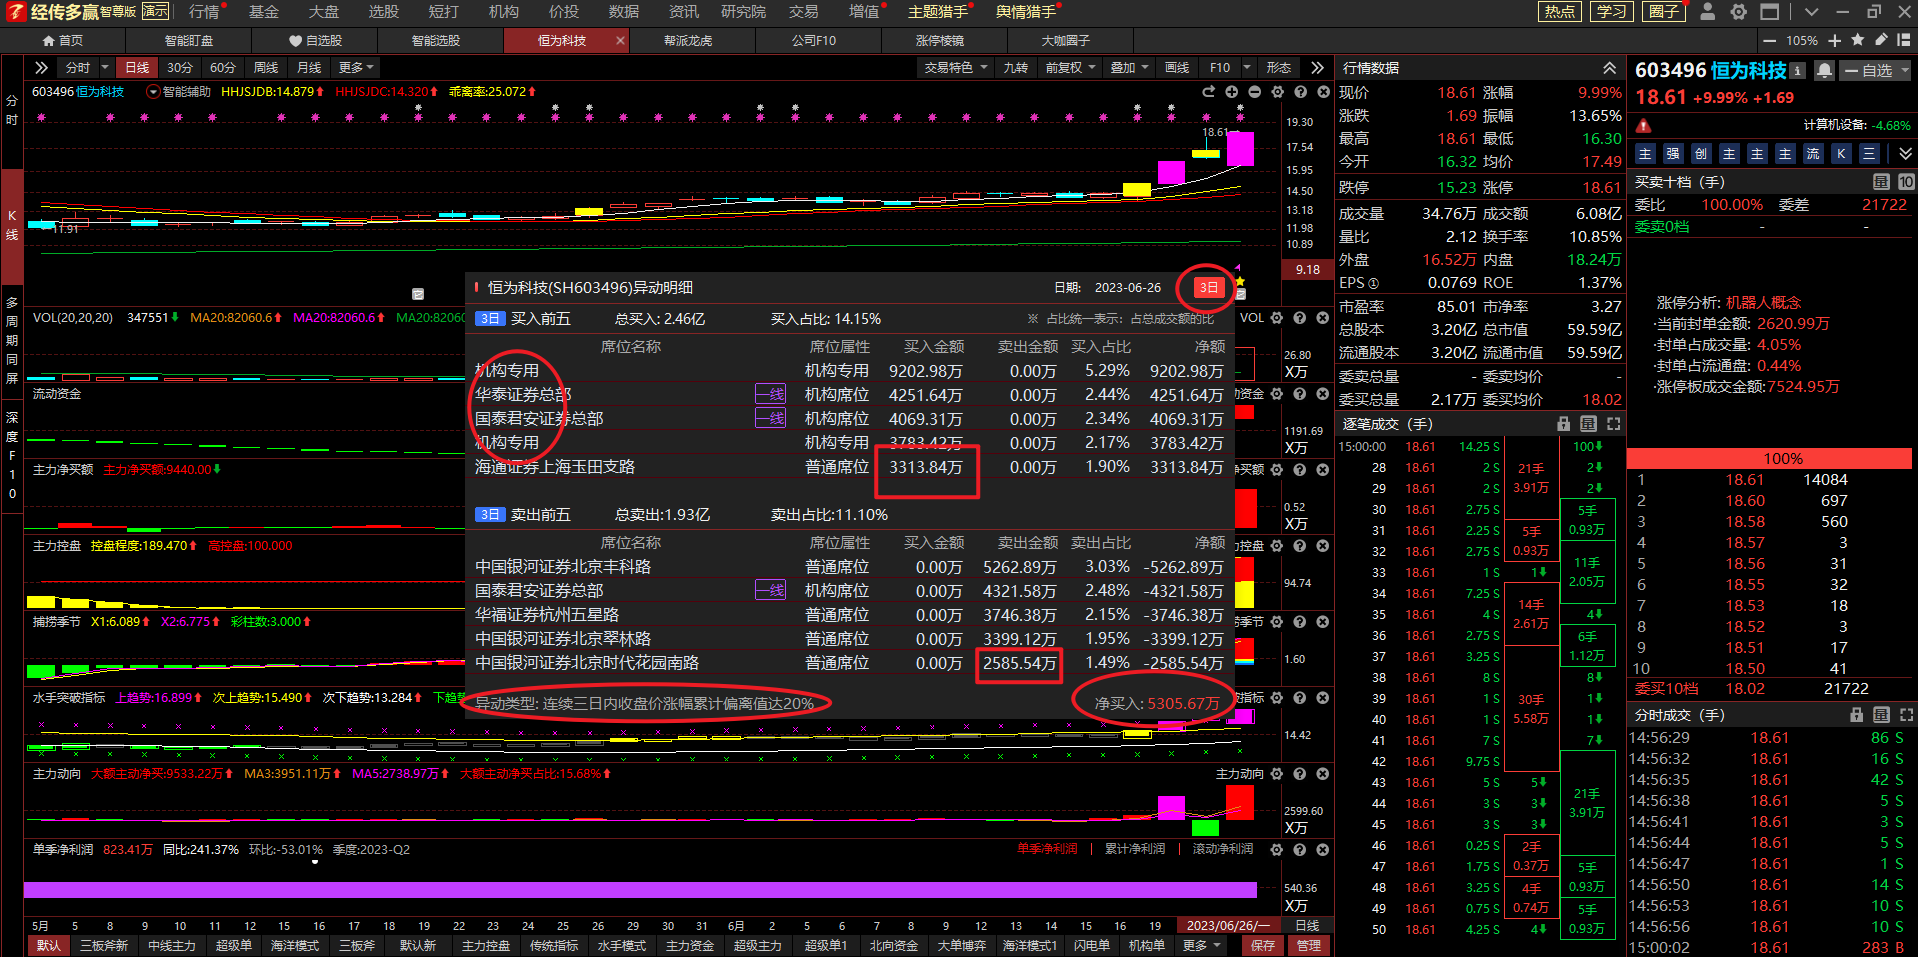This screenshot has width=1918, height=957.
Task: Open the 选股 menu
Action: coord(384,12)
